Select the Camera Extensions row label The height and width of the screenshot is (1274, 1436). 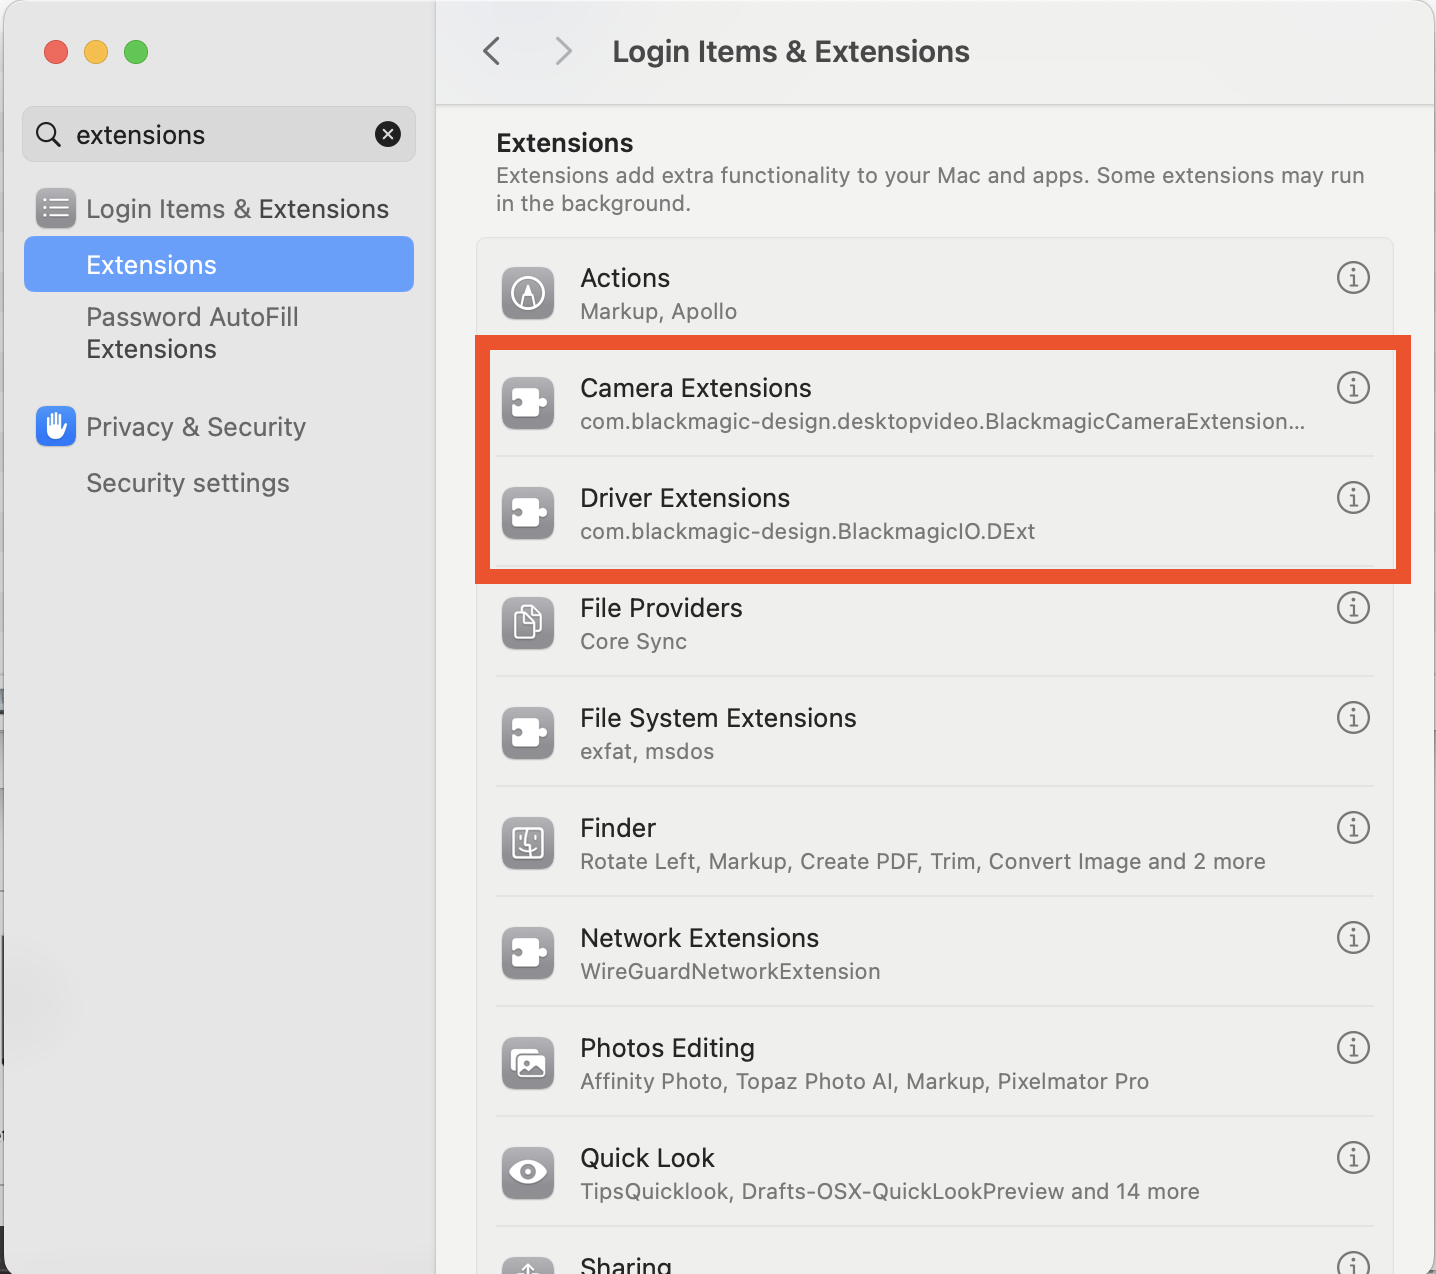[x=696, y=388]
